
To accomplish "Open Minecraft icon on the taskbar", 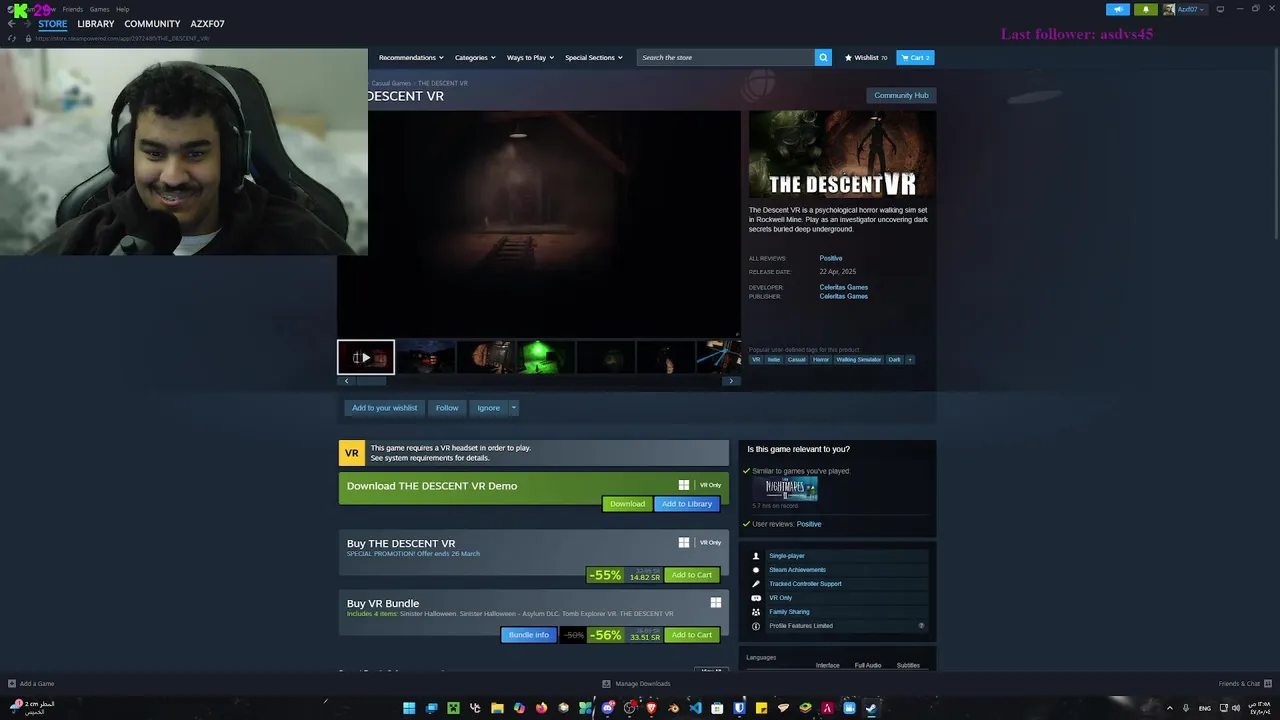I will [x=453, y=708].
